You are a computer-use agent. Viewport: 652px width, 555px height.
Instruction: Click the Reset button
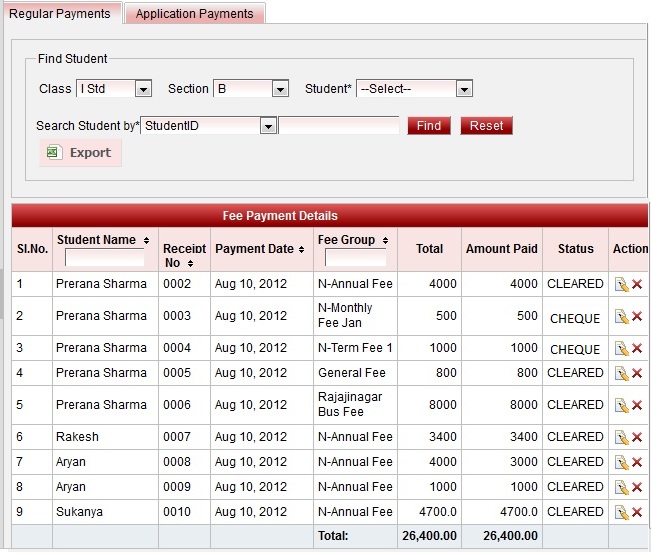point(486,126)
